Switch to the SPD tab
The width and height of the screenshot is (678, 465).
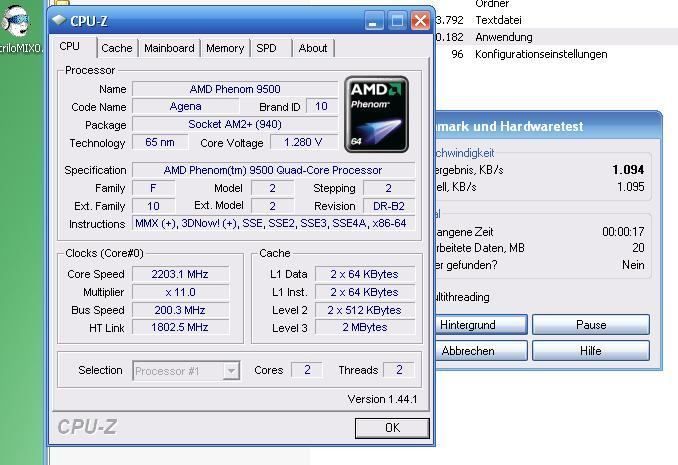266,48
